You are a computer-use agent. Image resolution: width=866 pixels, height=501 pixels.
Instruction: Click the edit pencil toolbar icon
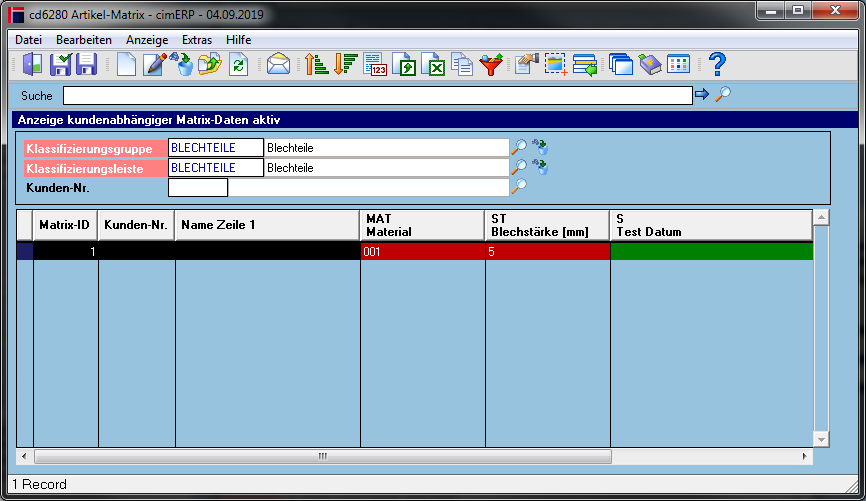tap(155, 65)
